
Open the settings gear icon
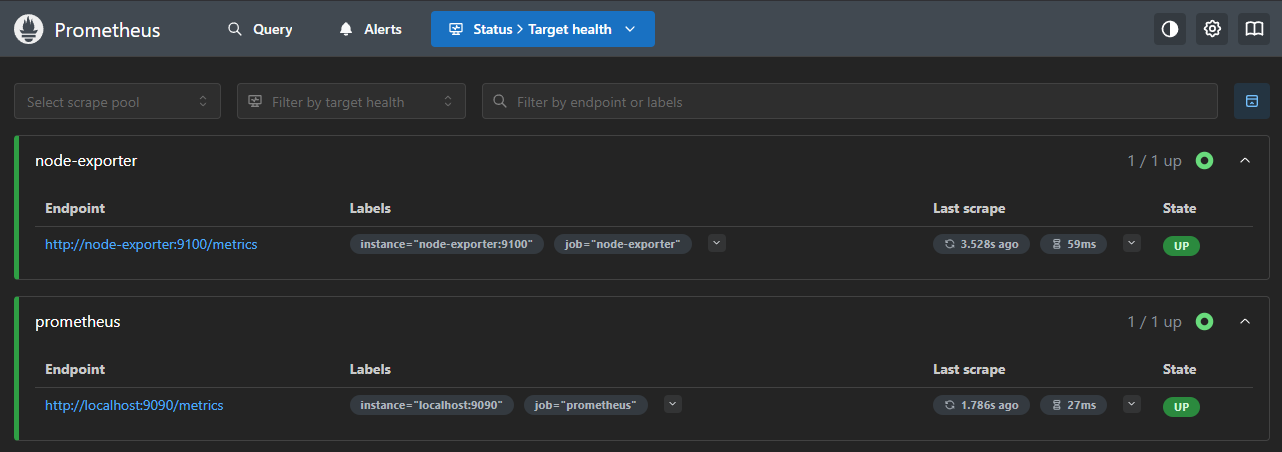tap(1212, 29)
